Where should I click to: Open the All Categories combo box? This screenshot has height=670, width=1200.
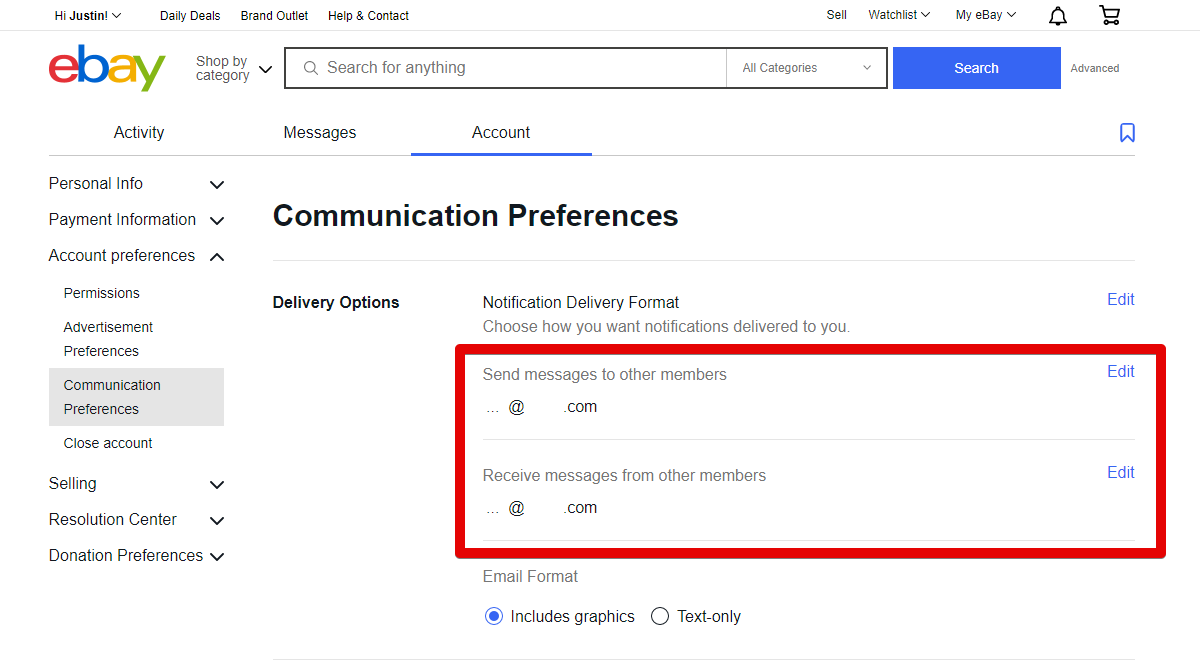tap(806, 68)
